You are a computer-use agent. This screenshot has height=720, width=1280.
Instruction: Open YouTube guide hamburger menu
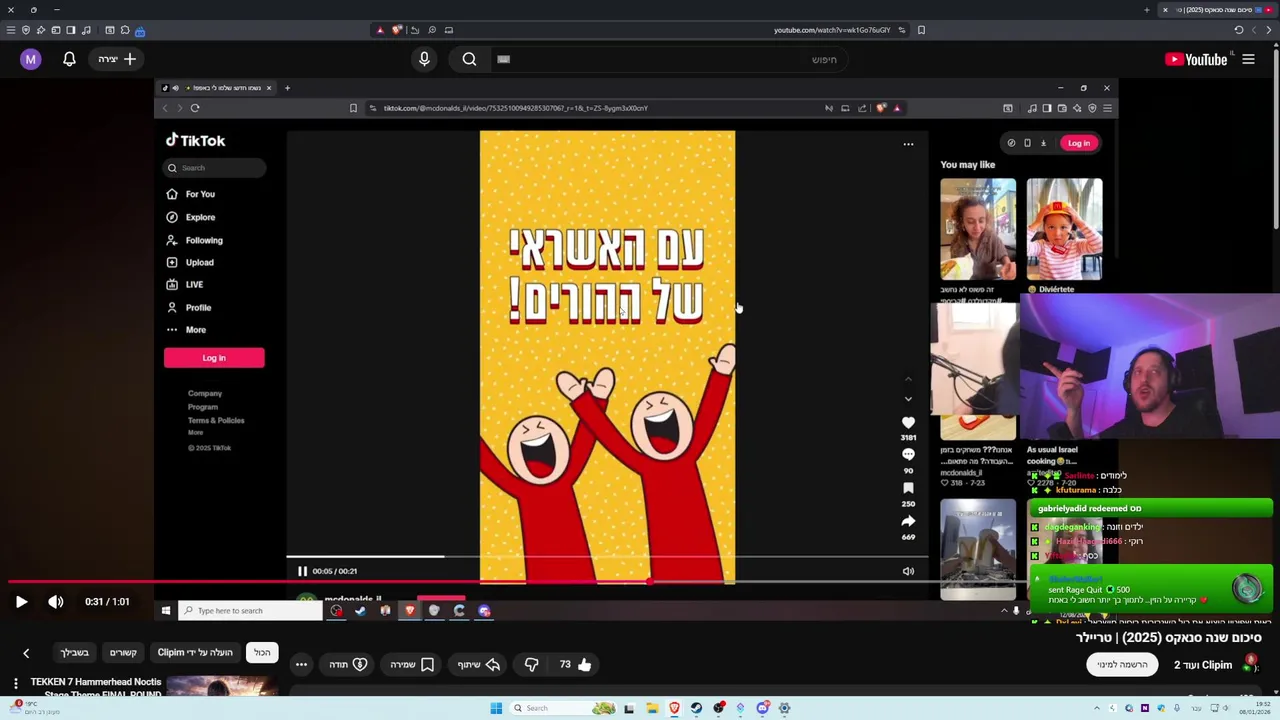(1248, 59)
